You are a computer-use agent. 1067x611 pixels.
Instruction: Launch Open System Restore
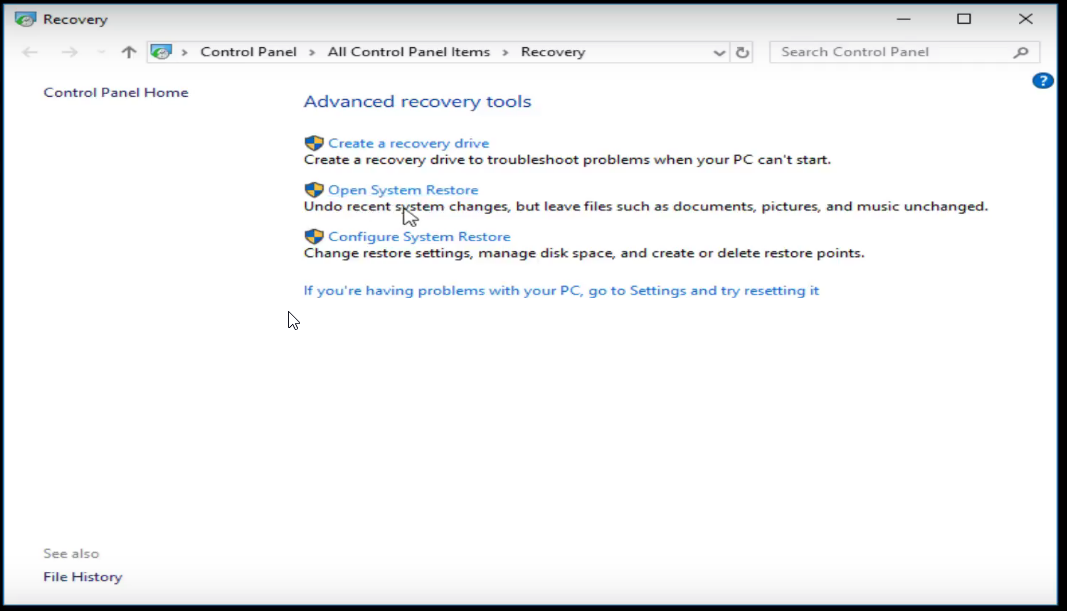click(x=403, y=190)
